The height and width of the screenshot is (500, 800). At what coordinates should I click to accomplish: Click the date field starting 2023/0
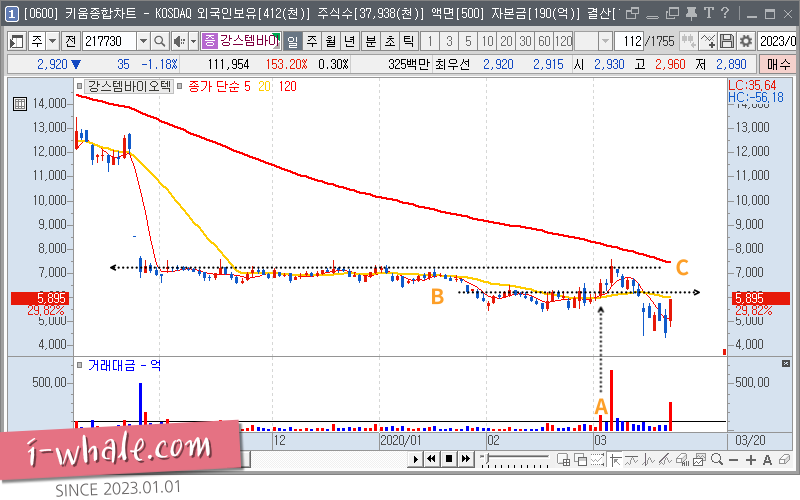coord(778,41)
